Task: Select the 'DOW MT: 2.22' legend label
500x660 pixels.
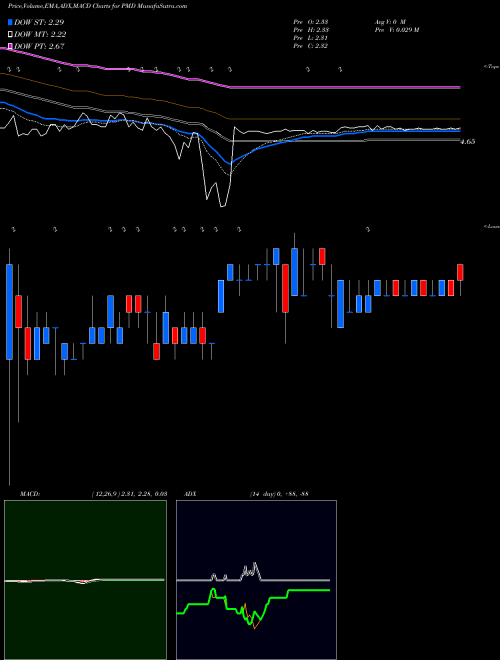Action: (40, 35)
